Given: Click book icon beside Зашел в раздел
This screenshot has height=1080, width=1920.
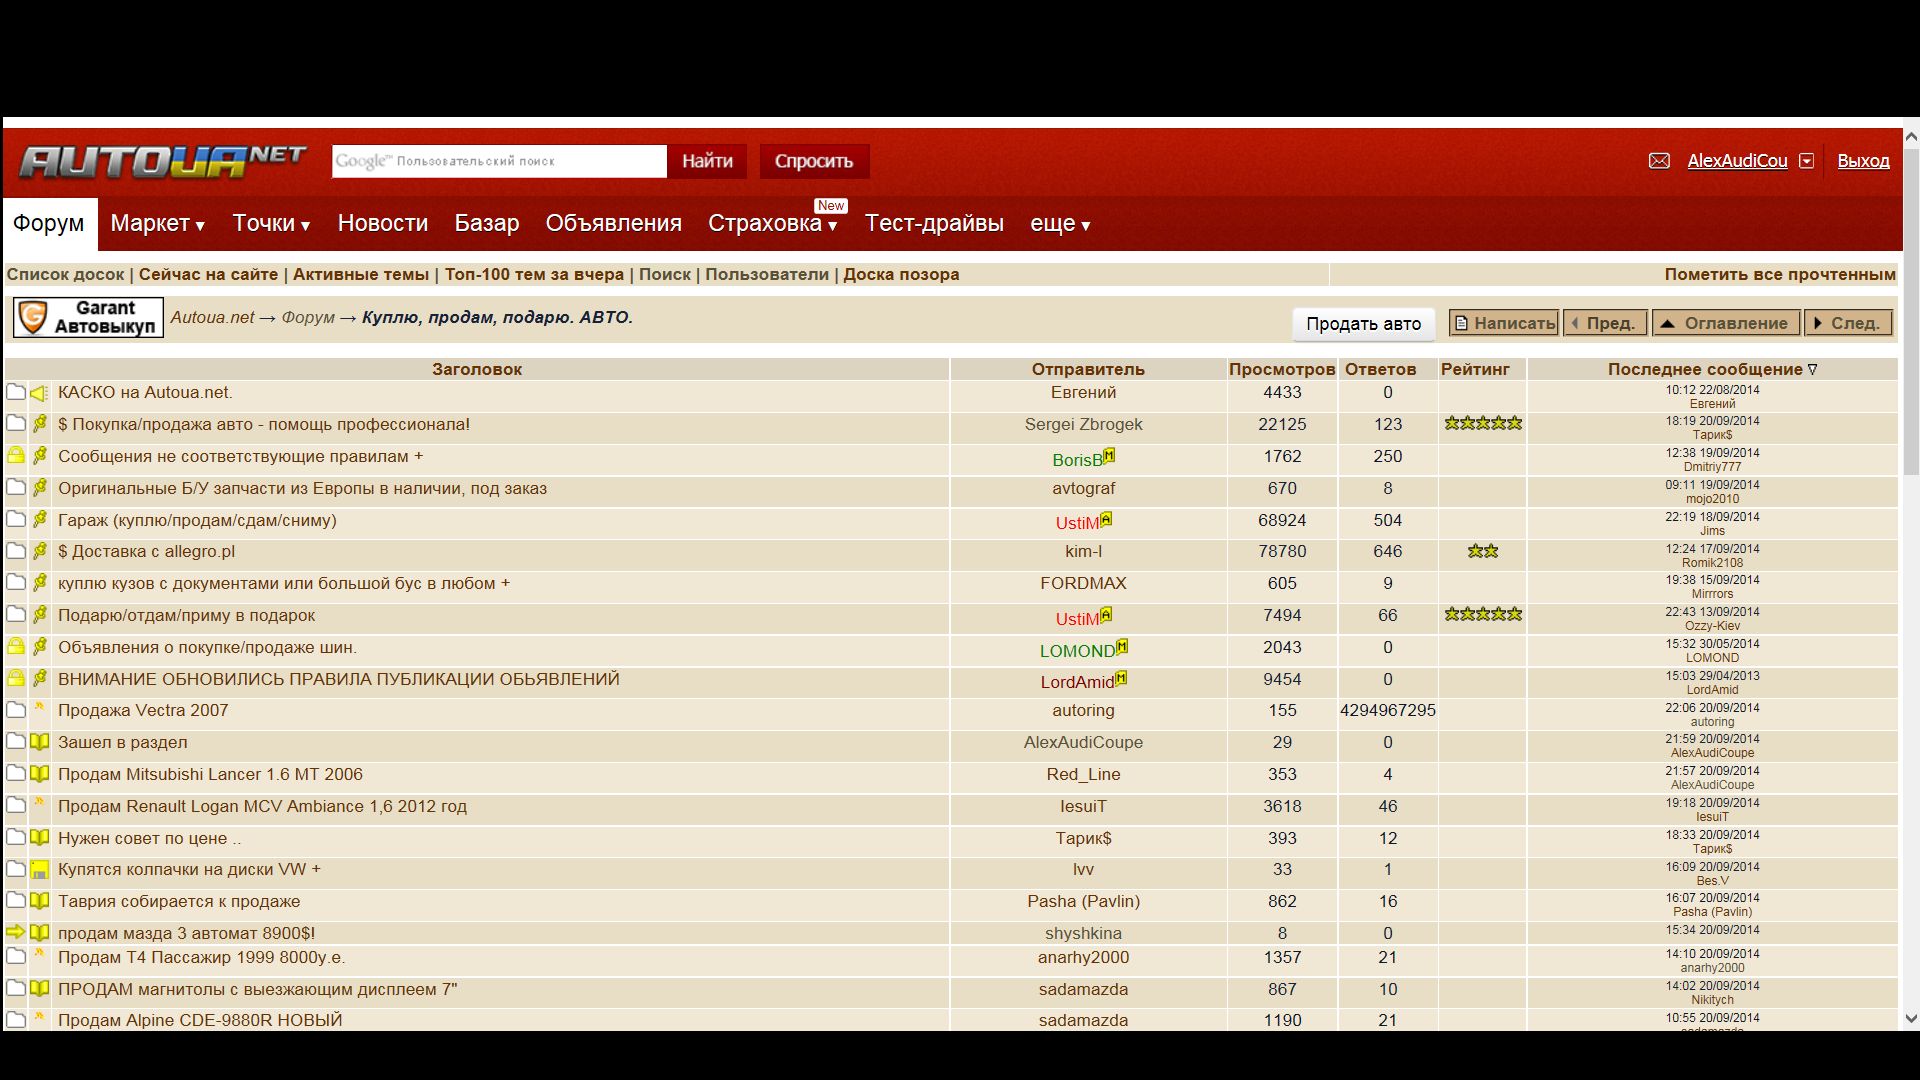Looking at the screenshot, I should [39, 742].
